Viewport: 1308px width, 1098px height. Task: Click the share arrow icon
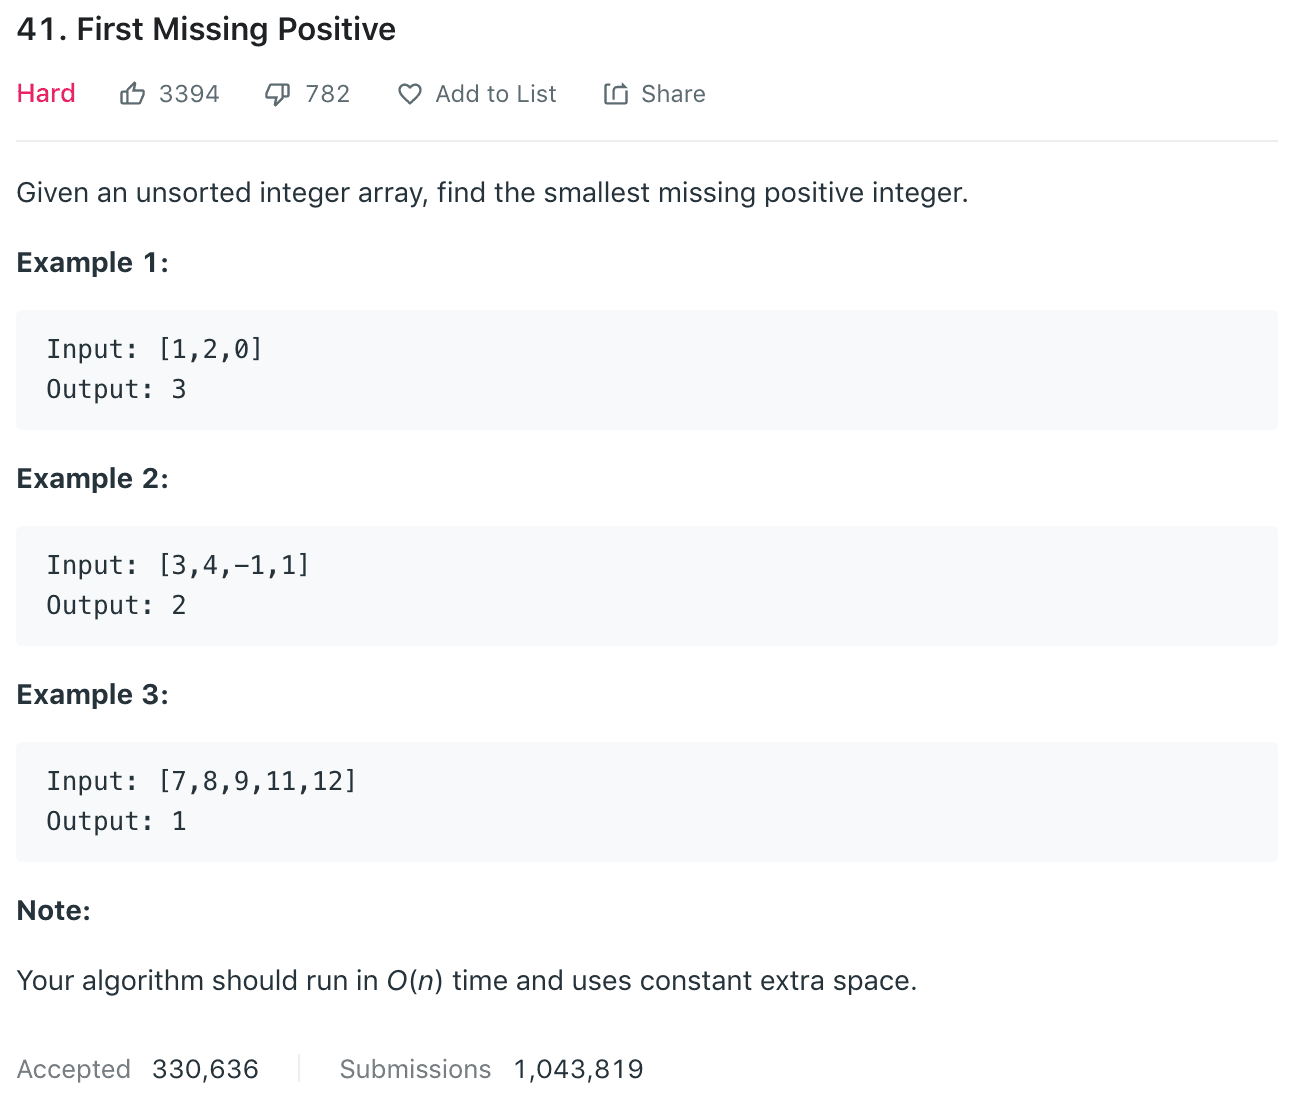[x=616, y=94]
